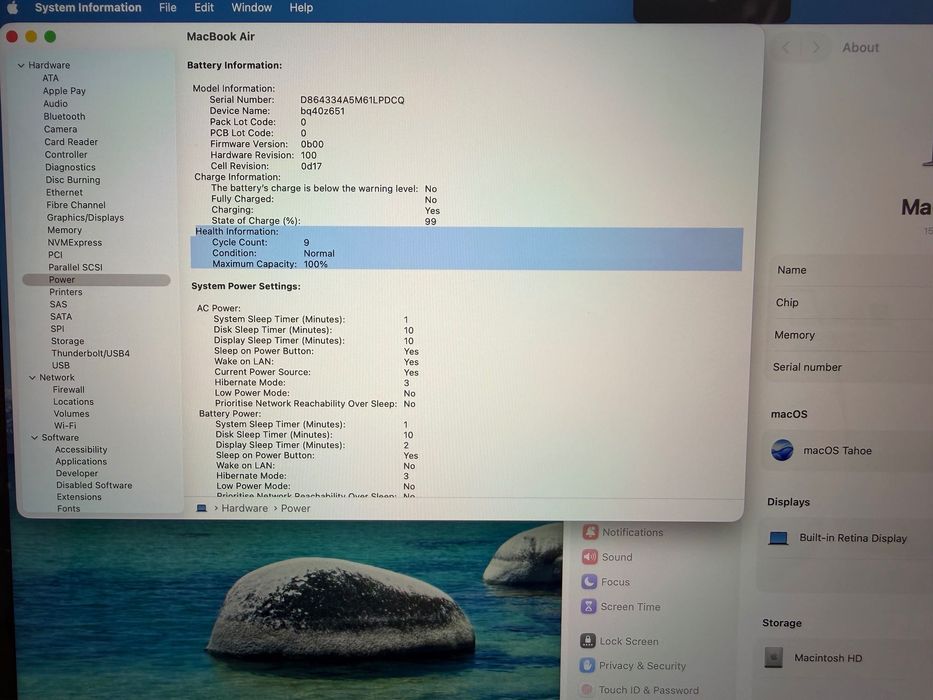Collapse the Hardware section in sidebar
This screenshot has height=700, width=933.
click(x=21, y=65)
